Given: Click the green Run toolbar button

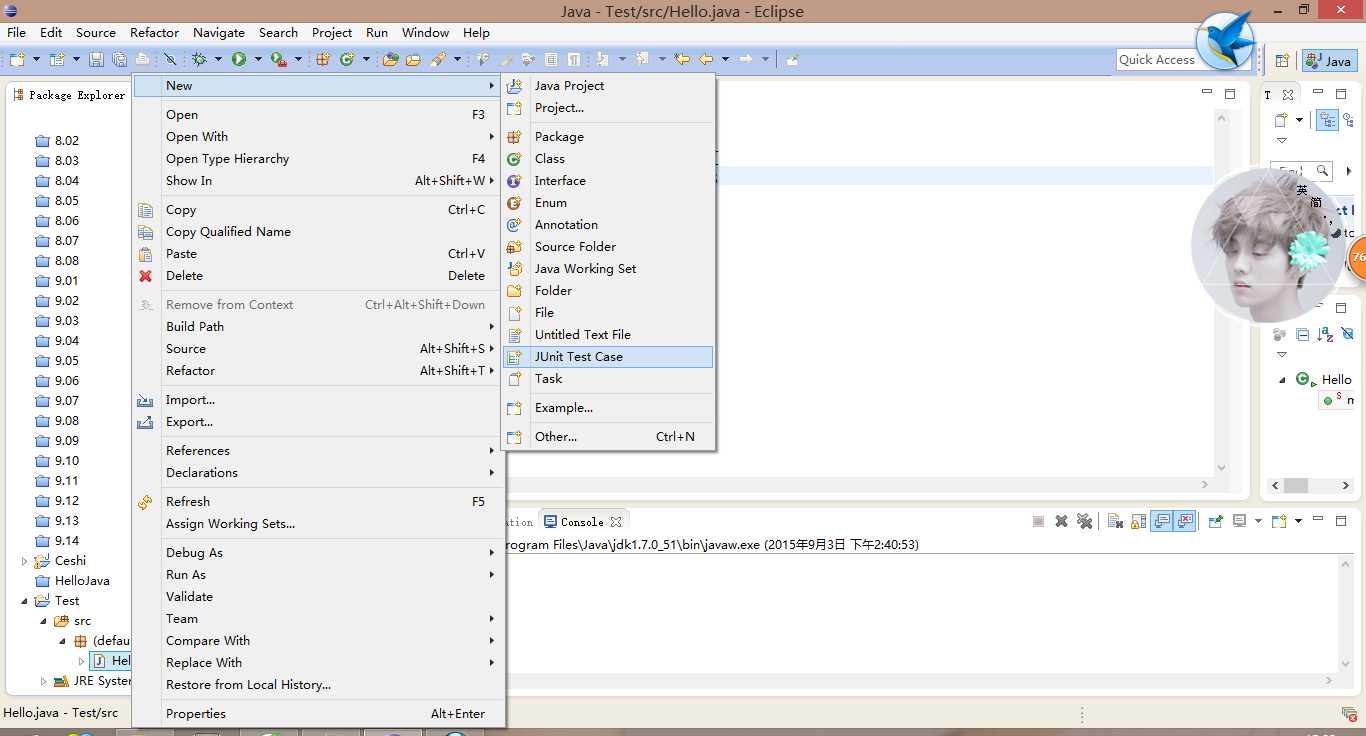Looking at the screenshot, I should click(x=239, y=60).
